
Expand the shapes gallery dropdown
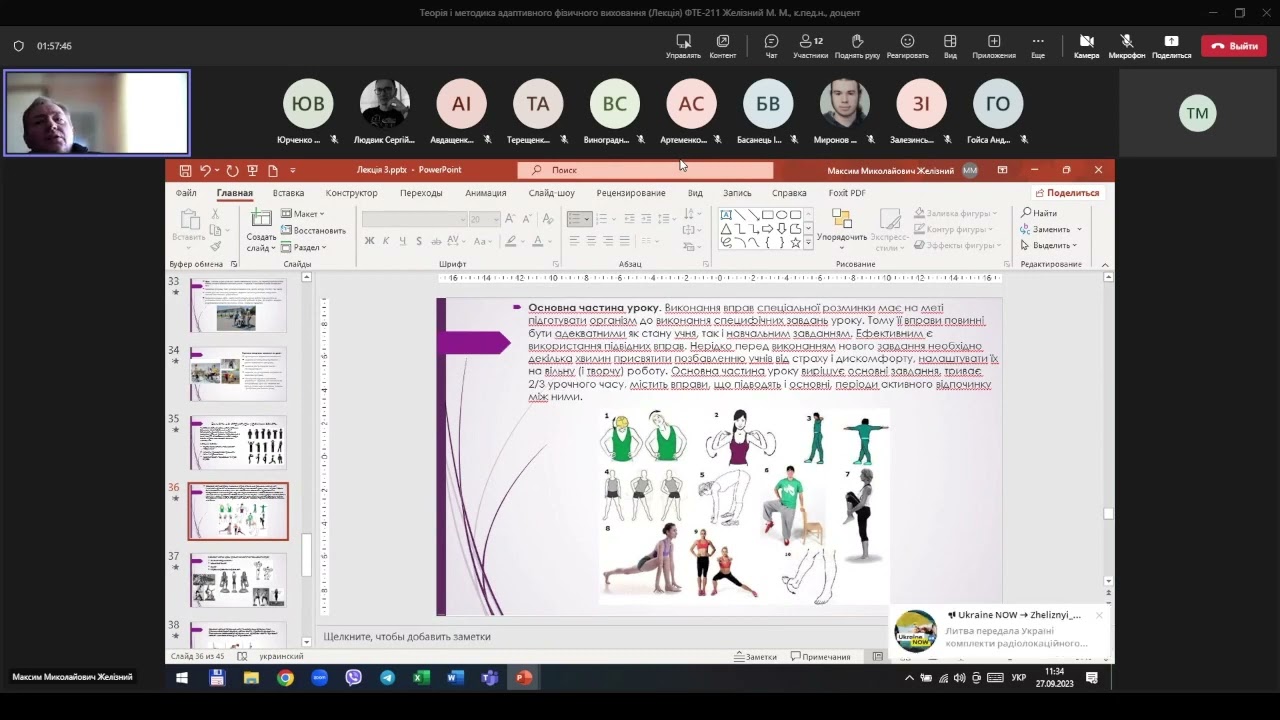point(808,243)
